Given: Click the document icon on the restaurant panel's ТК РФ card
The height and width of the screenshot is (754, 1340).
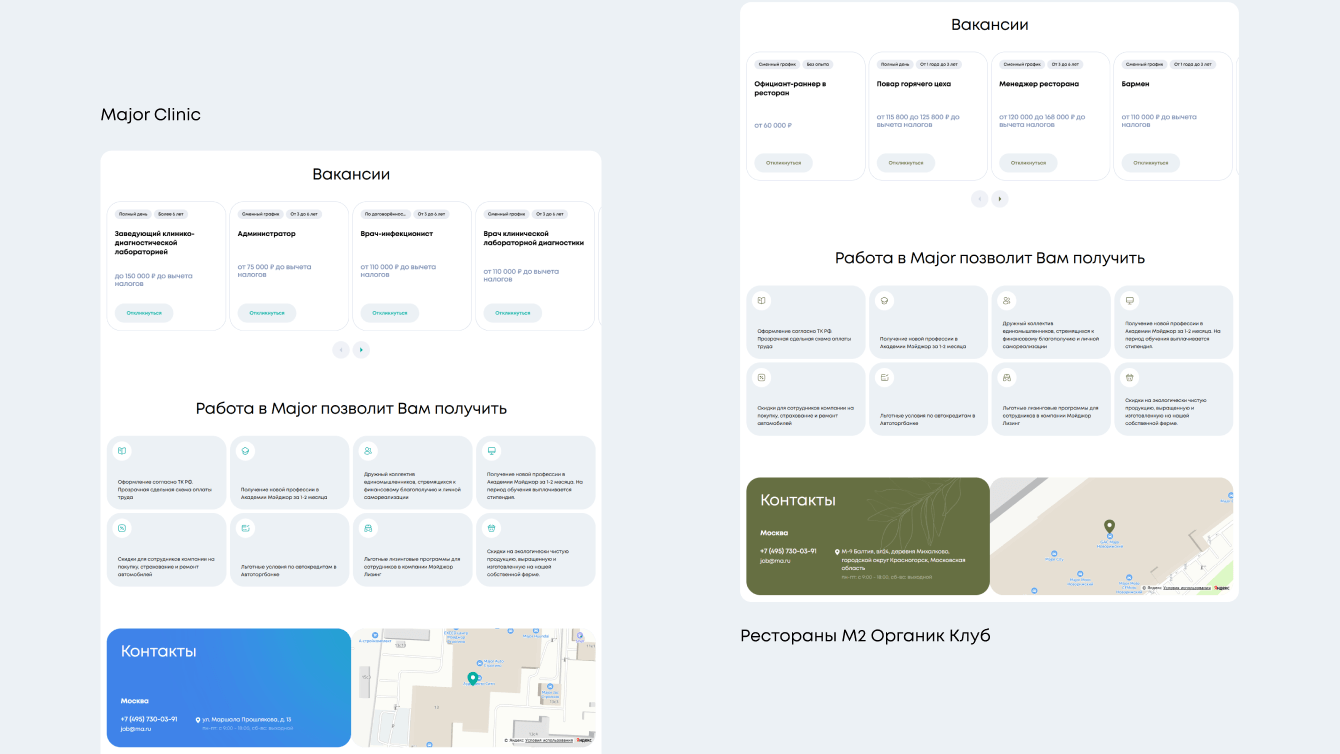Looking at the screenshot, I should coord(761,300).
